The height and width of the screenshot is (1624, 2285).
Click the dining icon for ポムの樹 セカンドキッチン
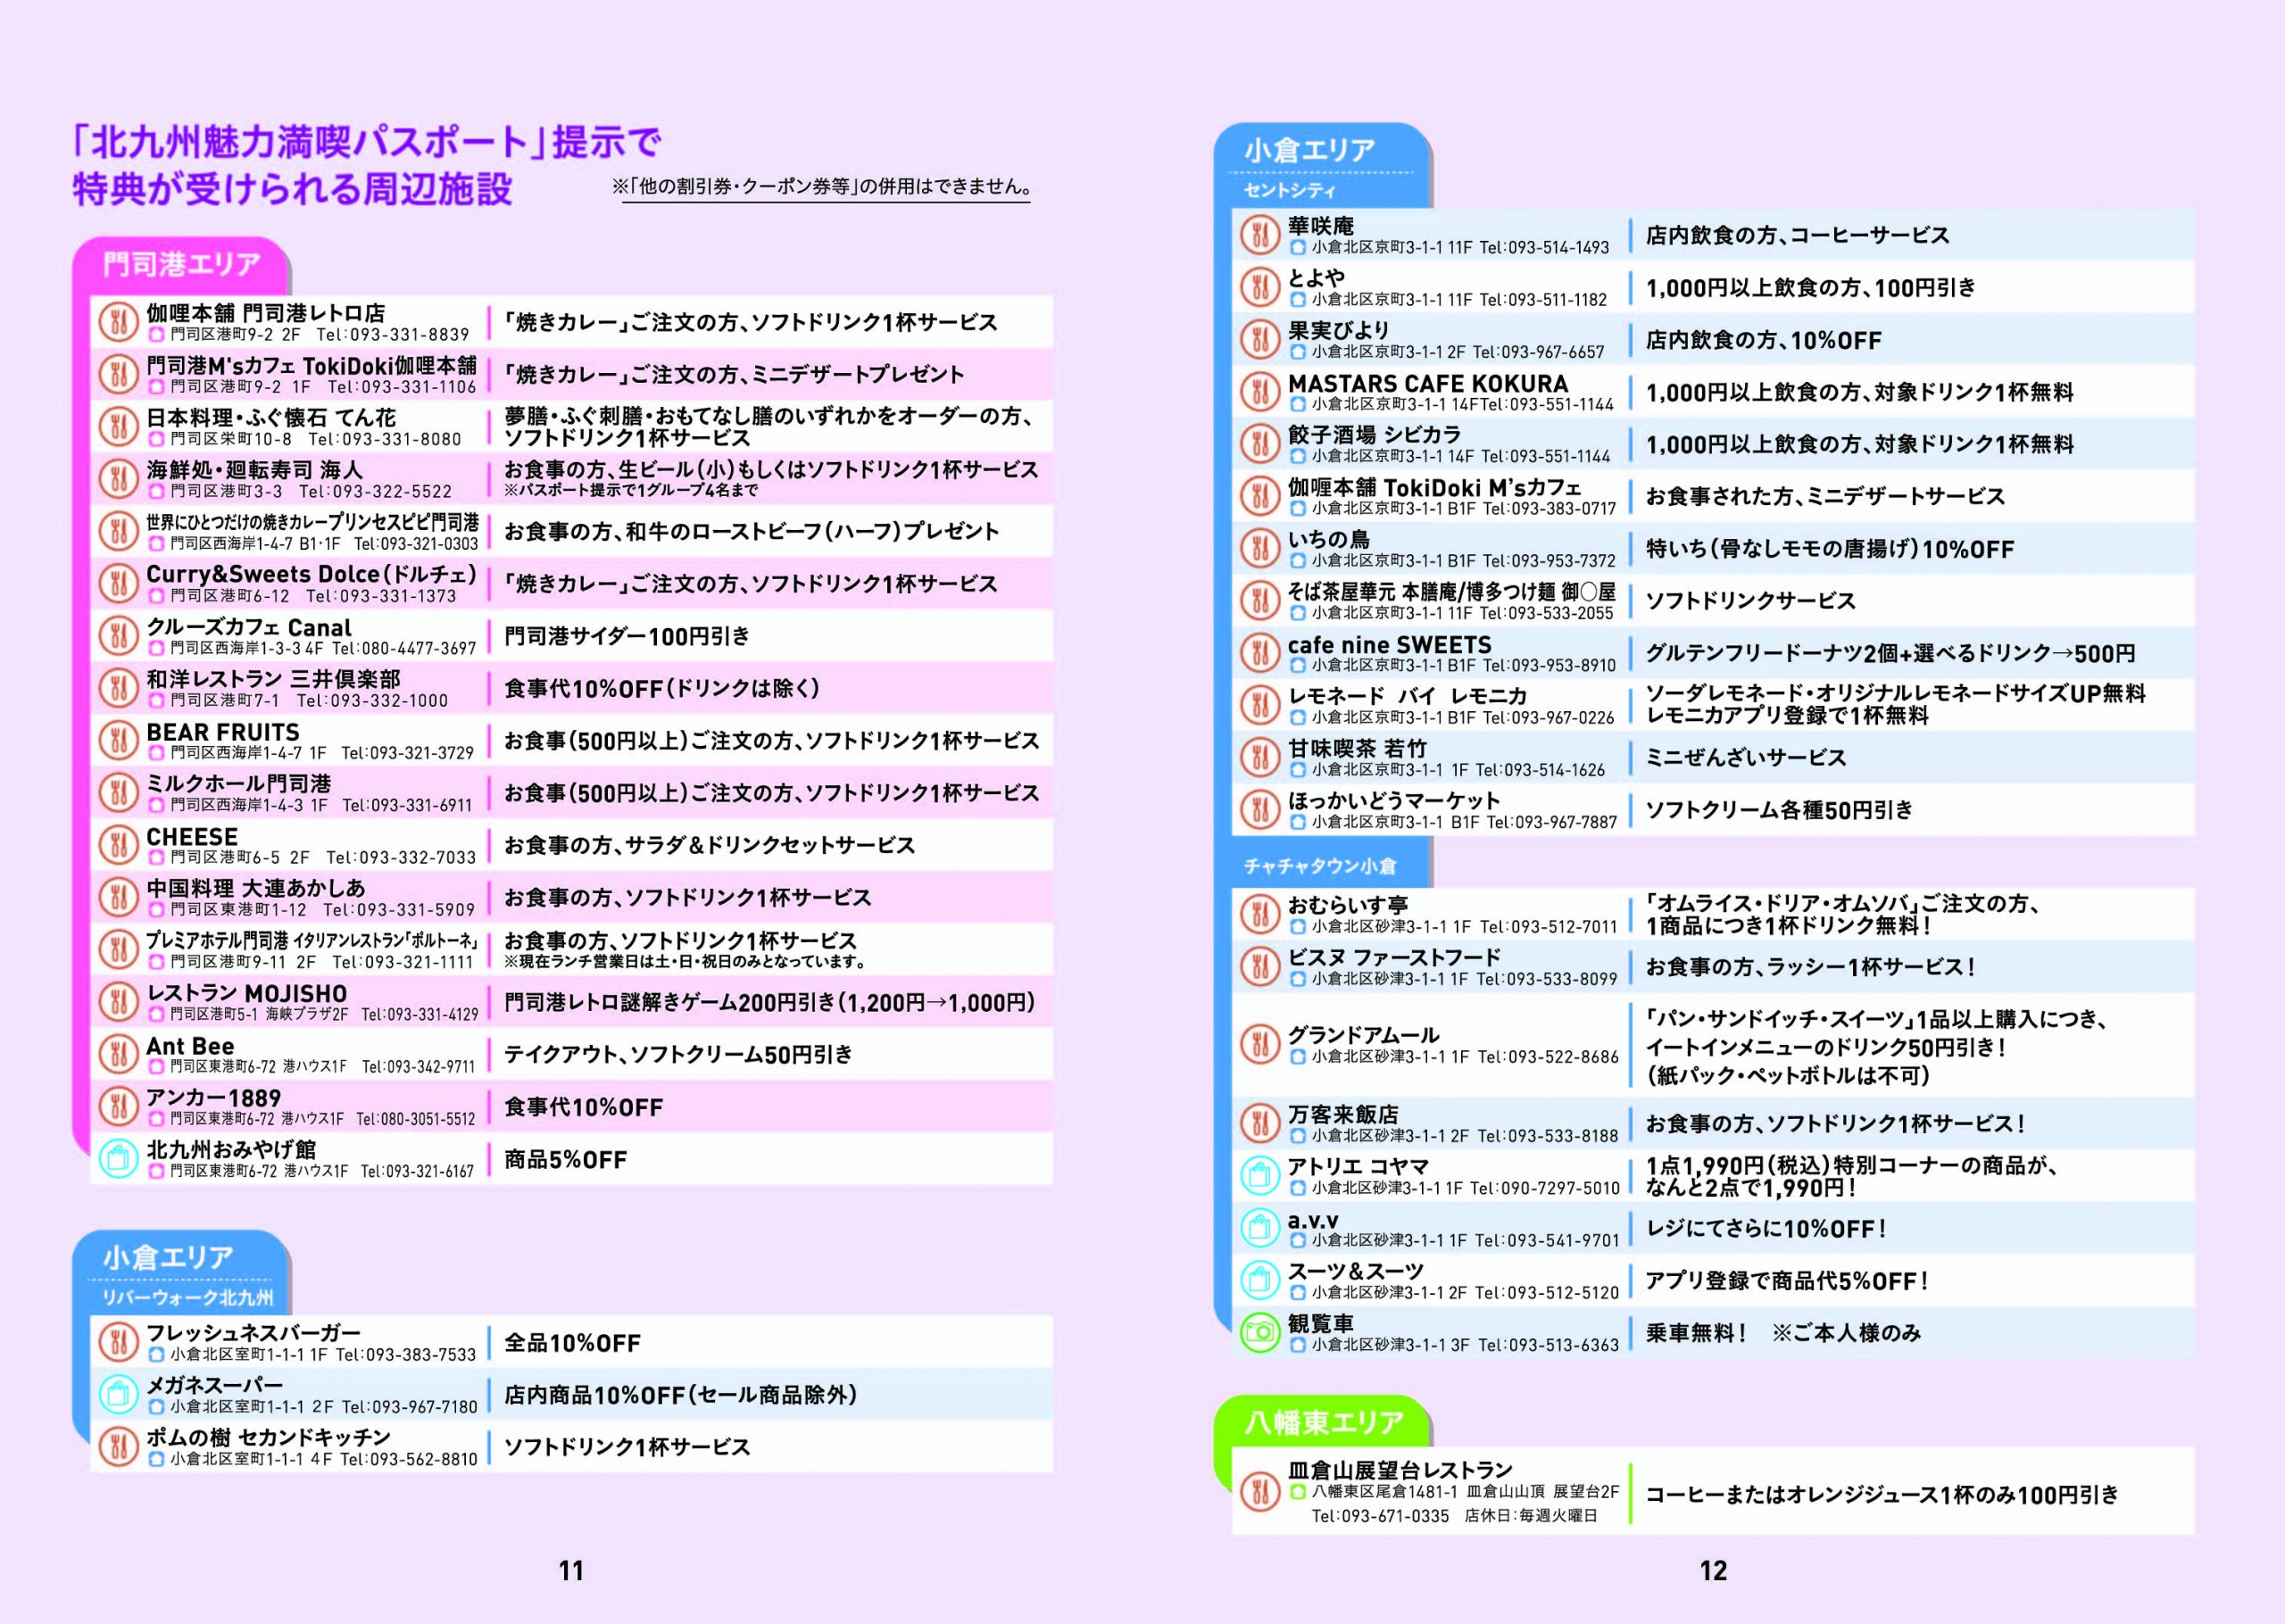click(118, 1446)
